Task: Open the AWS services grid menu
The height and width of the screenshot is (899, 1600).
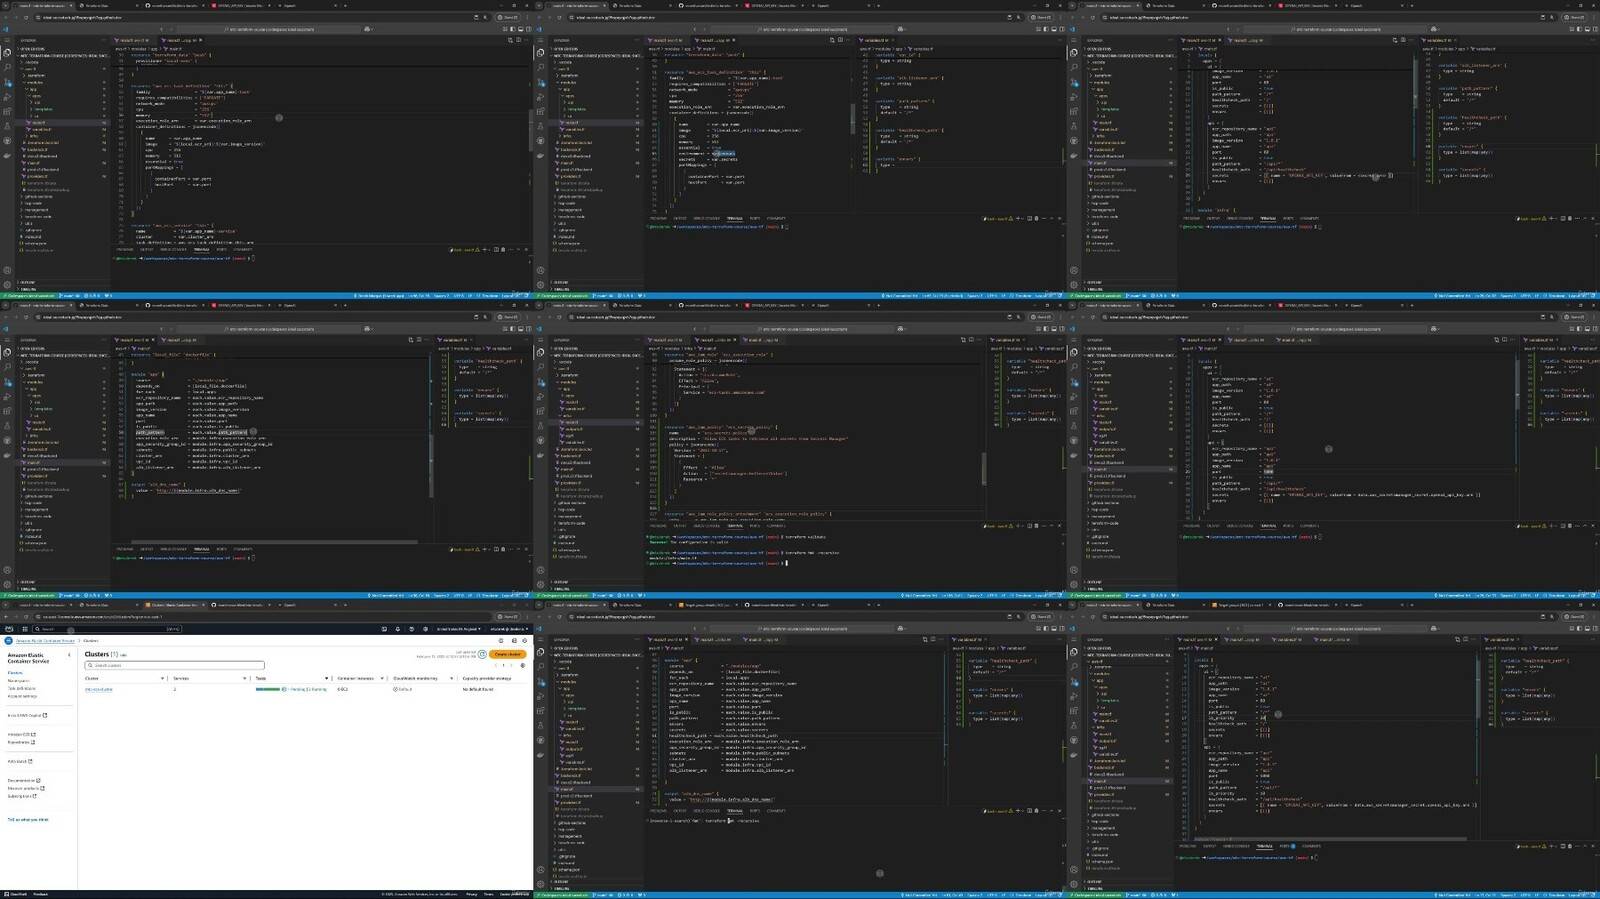Action: (25, 629)
